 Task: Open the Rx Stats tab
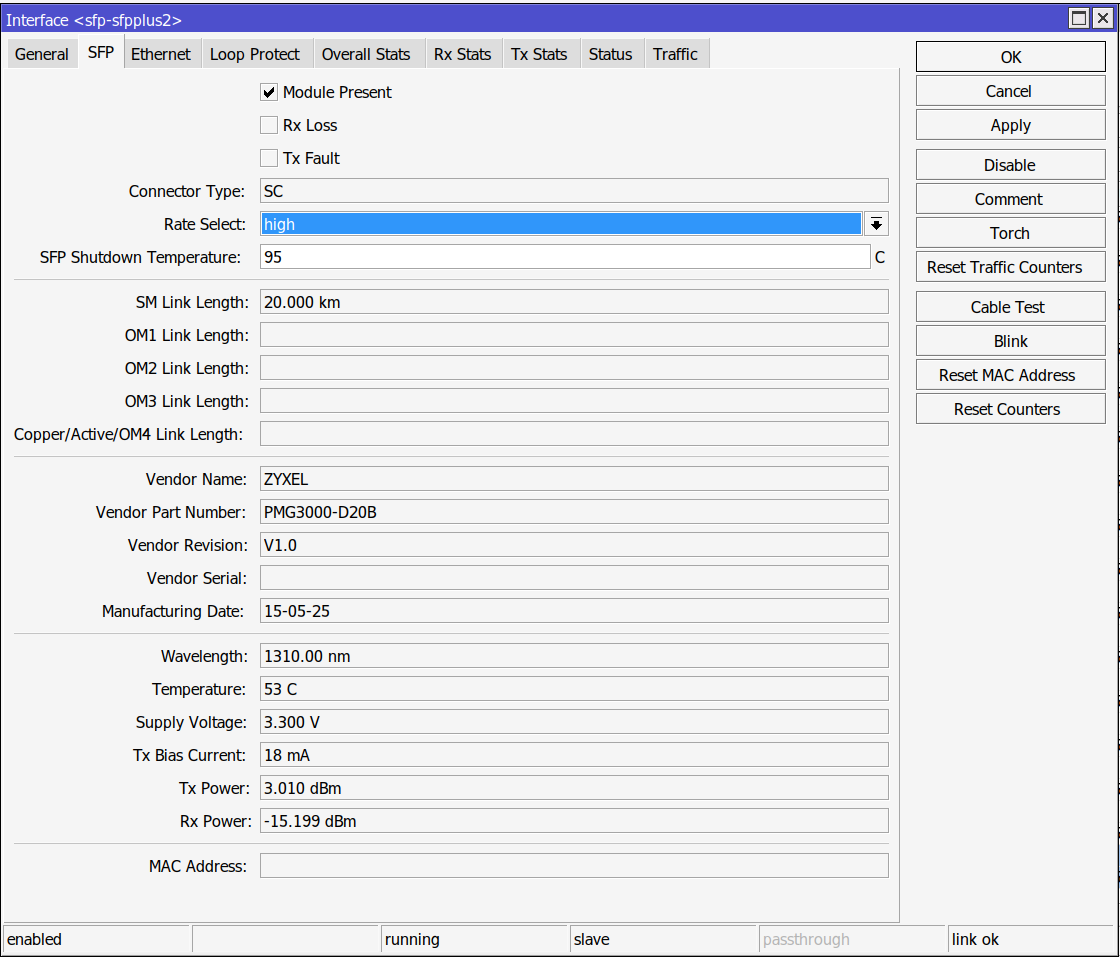click(463, 53)
